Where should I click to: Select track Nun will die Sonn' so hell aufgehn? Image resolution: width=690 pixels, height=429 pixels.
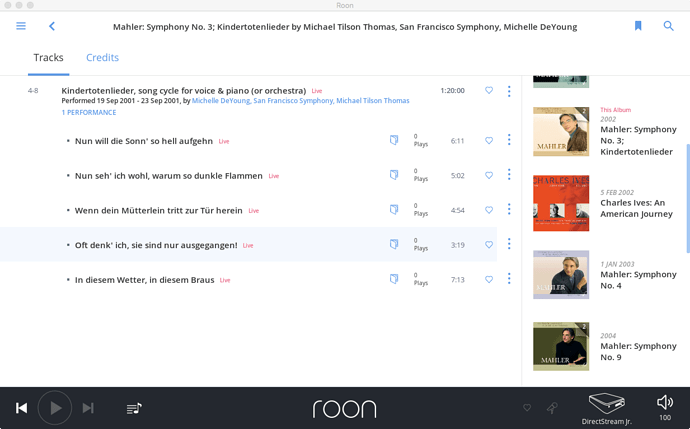tap(144, 141)
